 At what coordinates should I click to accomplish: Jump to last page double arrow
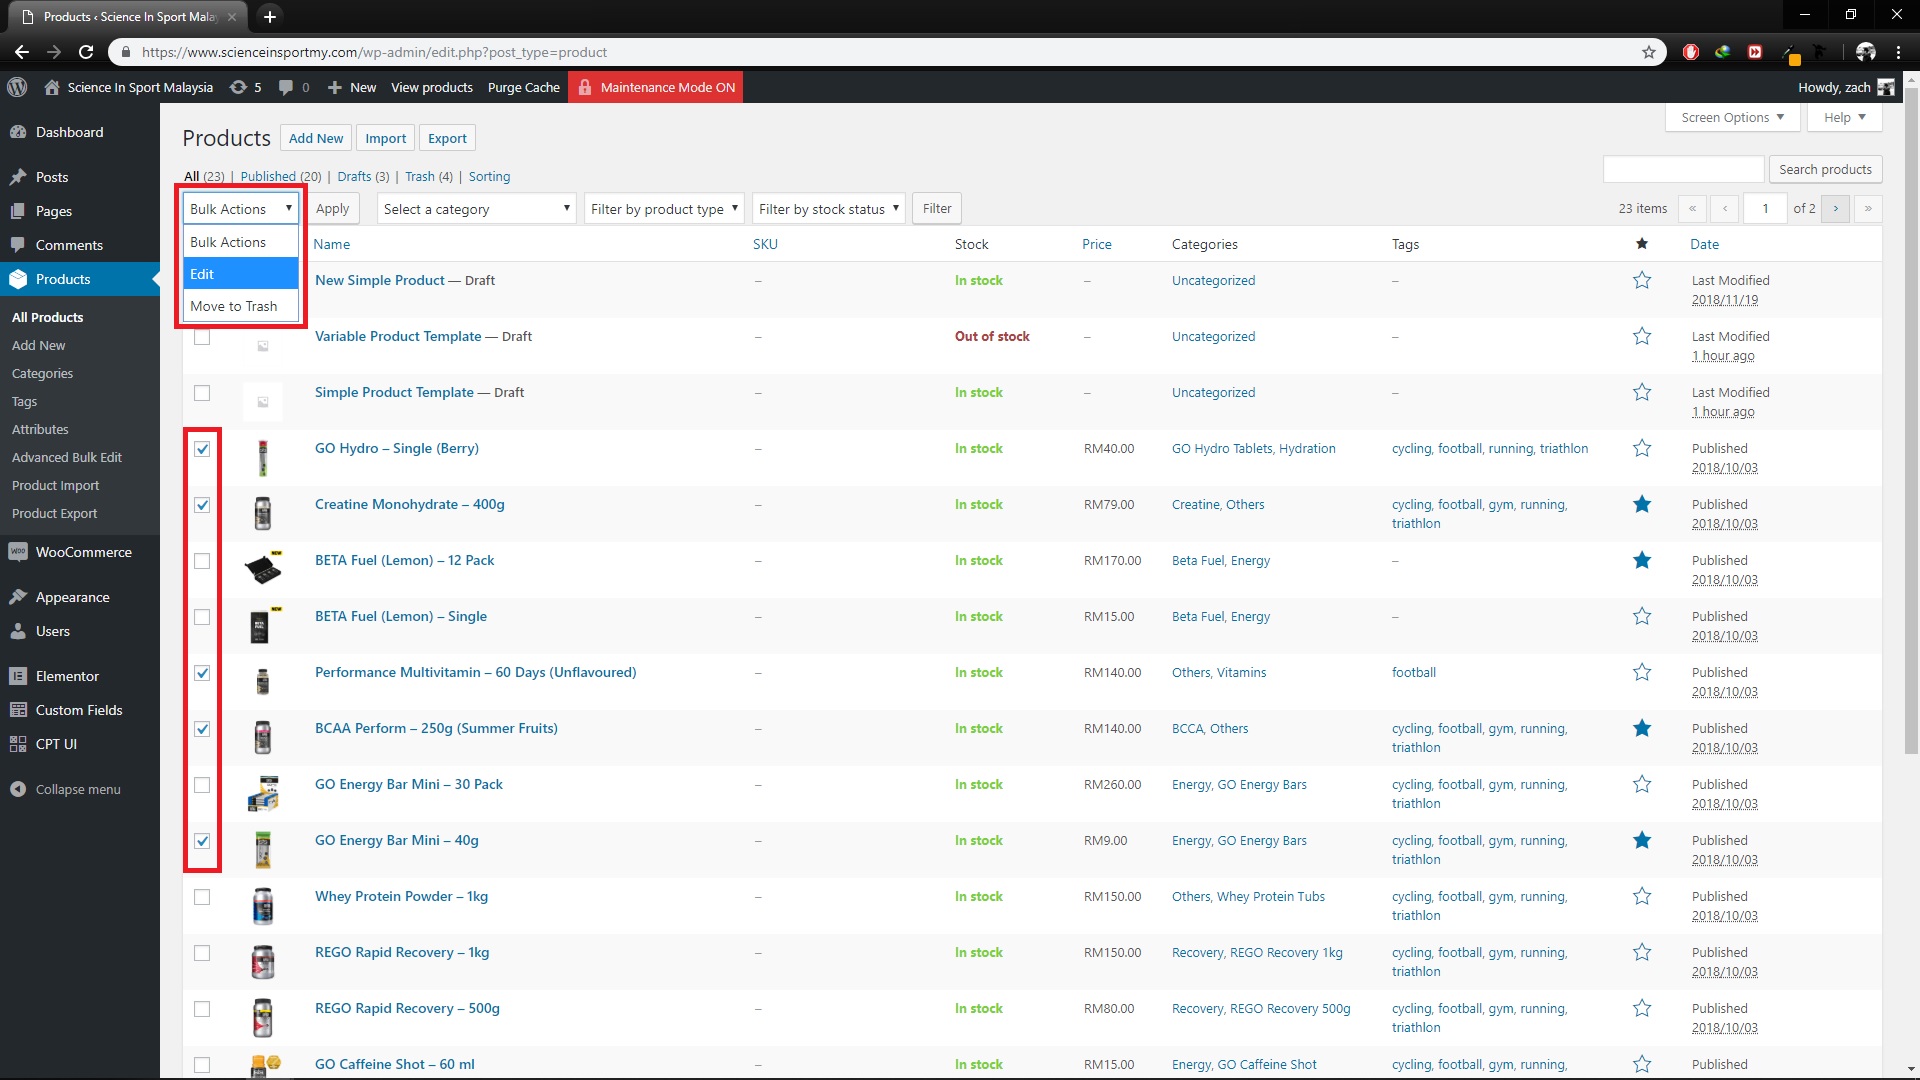point(1867,209)
